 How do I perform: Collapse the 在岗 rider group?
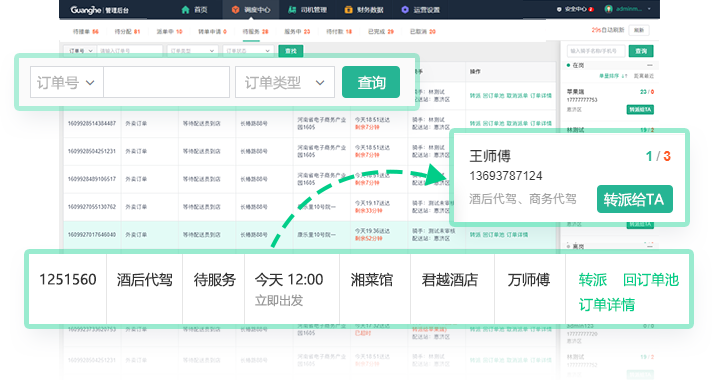click(x=650, y=65)
